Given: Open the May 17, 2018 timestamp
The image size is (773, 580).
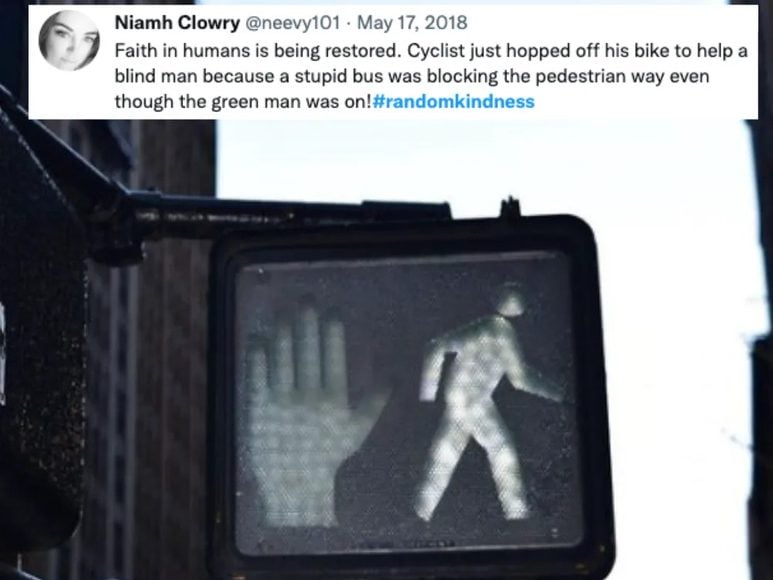Looking at the screenshot, I should pyautogui.click(x=412, y=23).
